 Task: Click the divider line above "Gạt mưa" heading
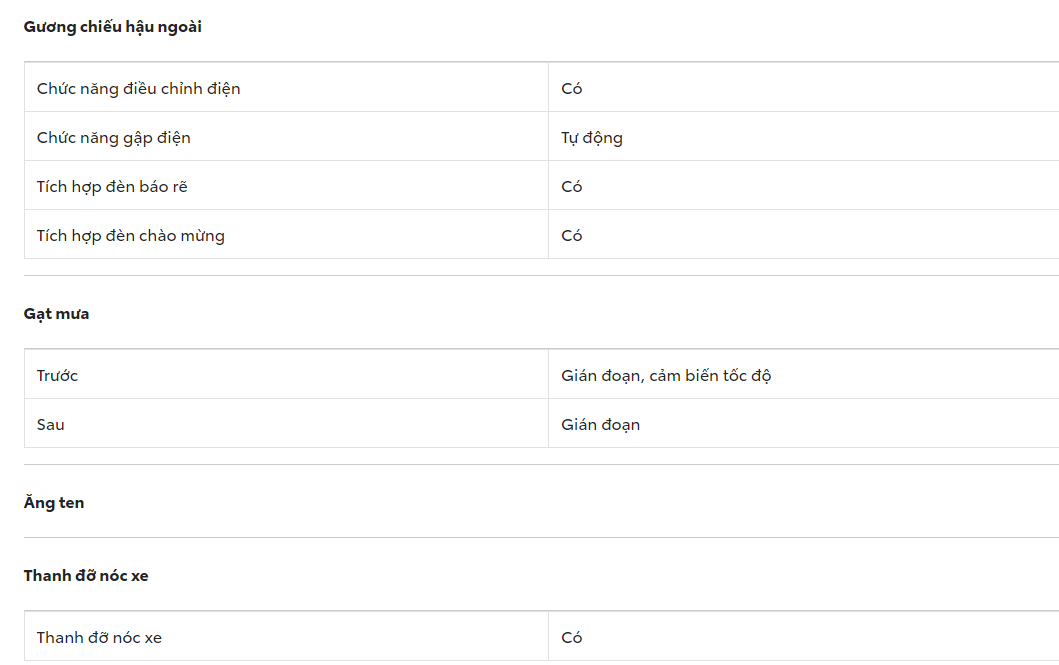[x=540, y=276]
